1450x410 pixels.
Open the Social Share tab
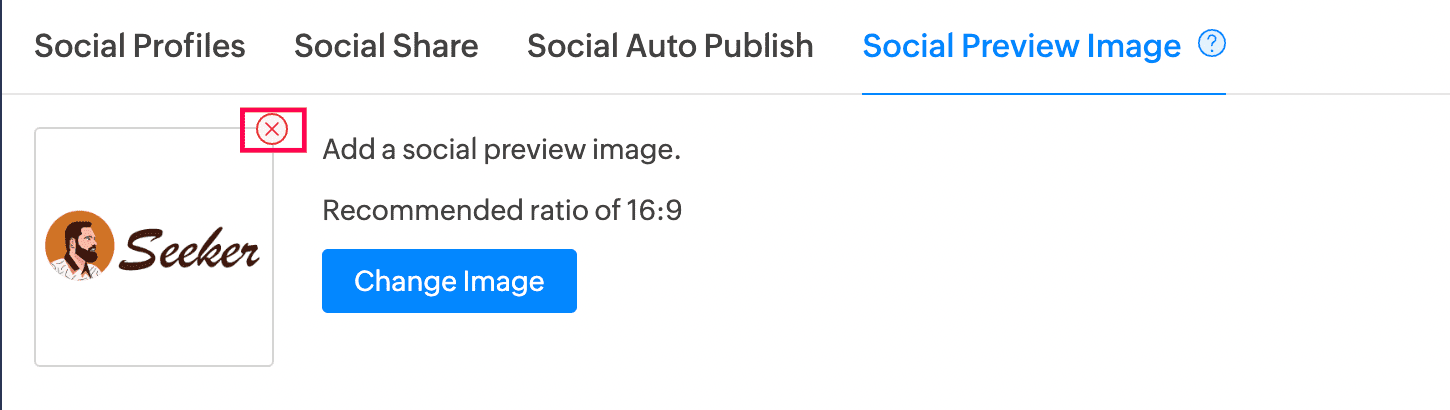(x=386, y=46)
